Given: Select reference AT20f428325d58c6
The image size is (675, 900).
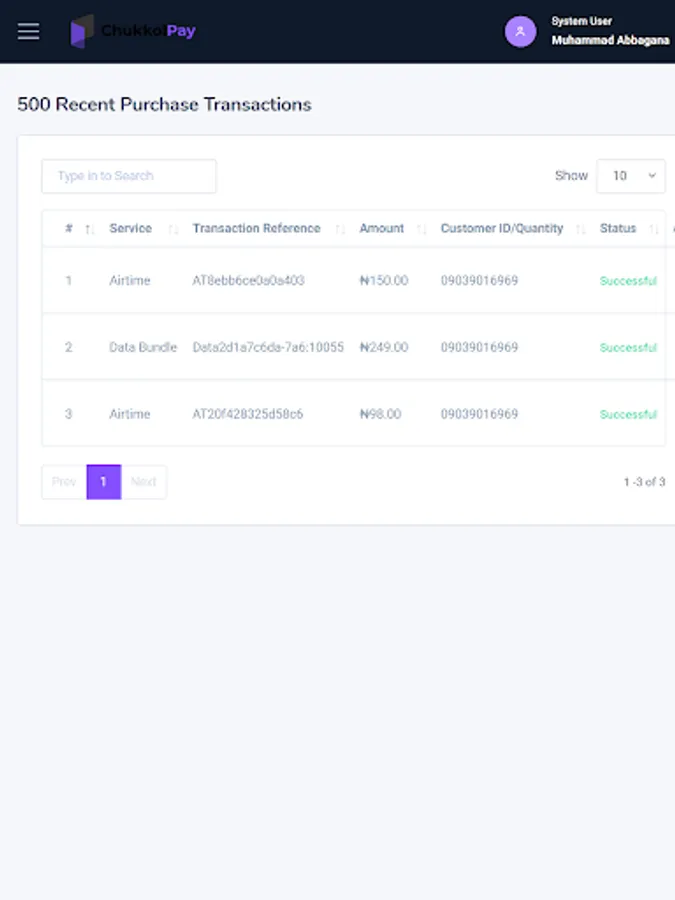Looking at the screenshot, I should point(247,414).
